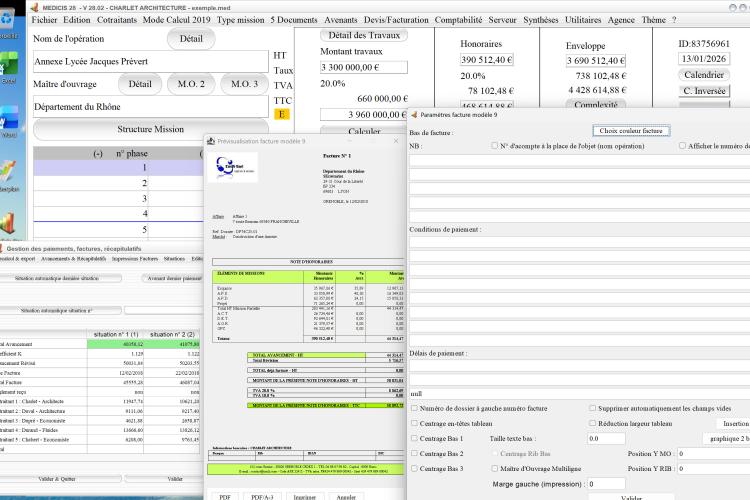This screenshot has width=750, height=500.
Task: Click the Détail des Travaux button
Action: pyautogui.click(x=364, y=35)
